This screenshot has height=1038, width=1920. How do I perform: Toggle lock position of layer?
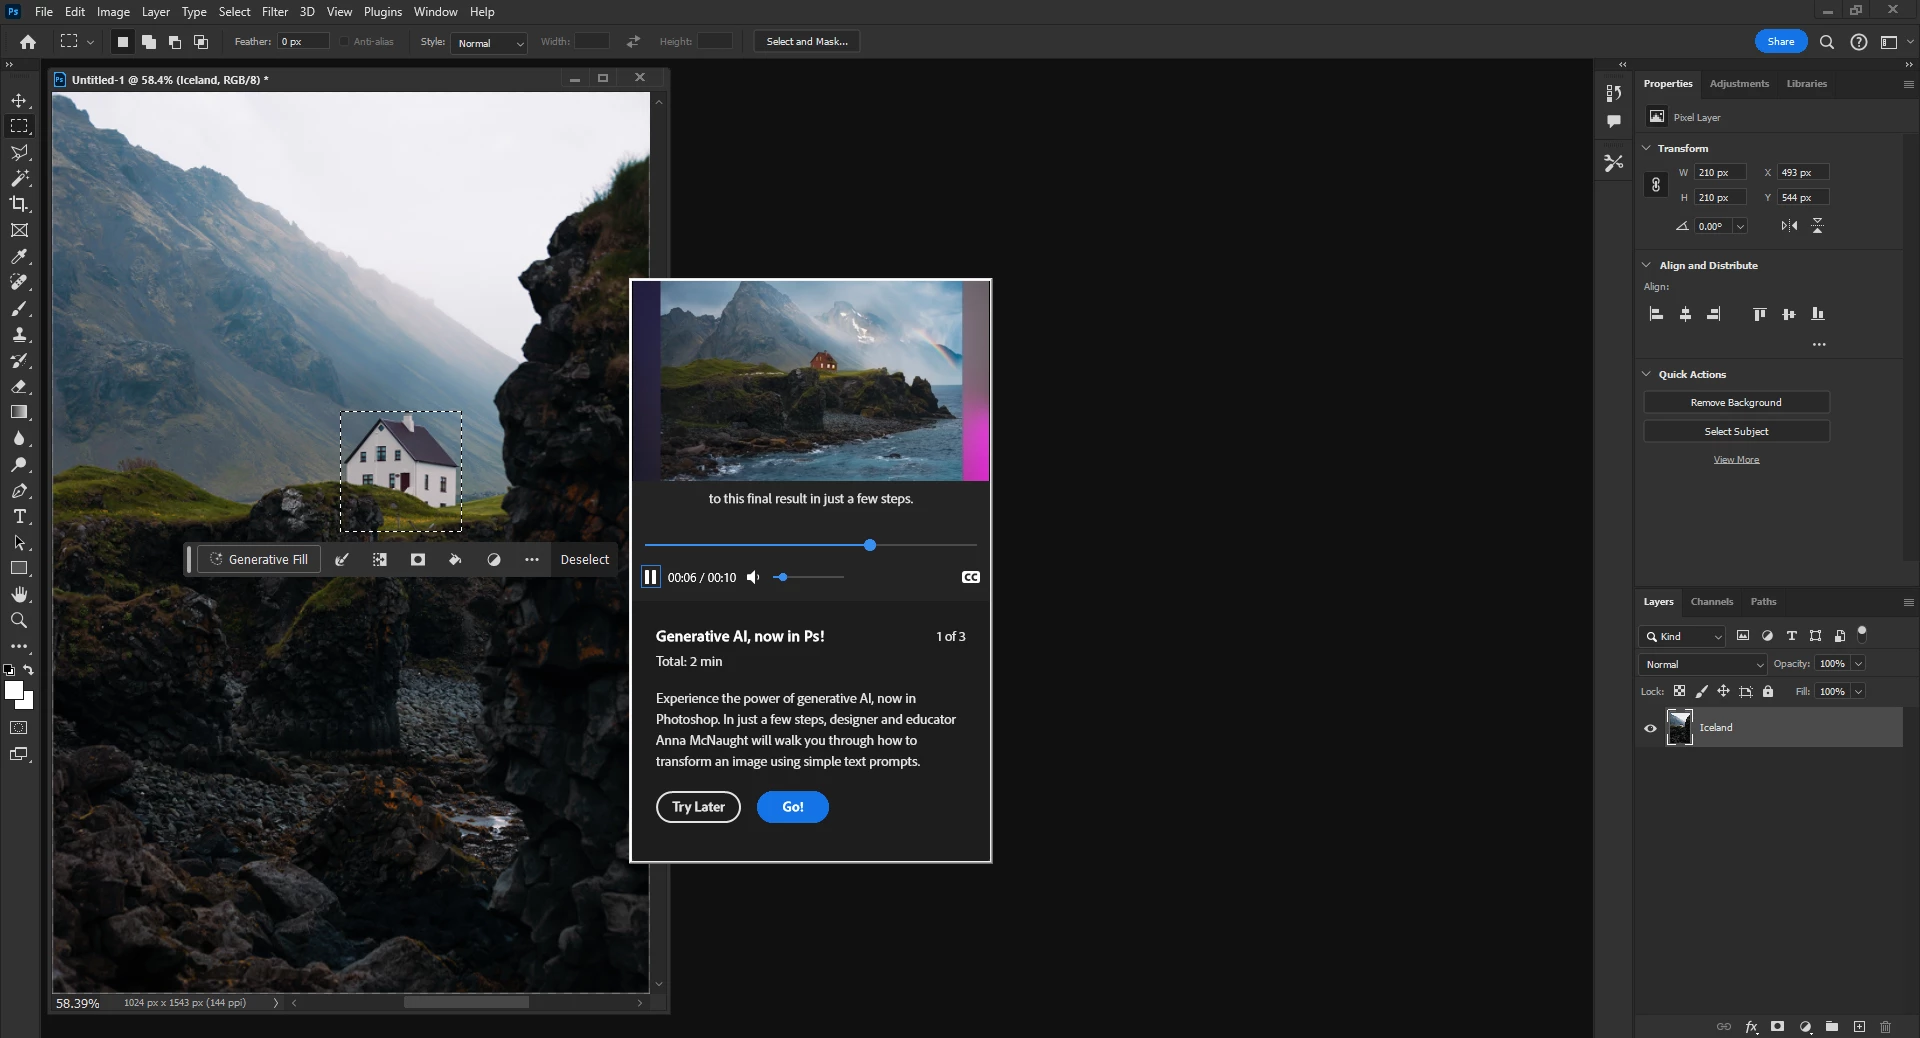pos(1723,691)
